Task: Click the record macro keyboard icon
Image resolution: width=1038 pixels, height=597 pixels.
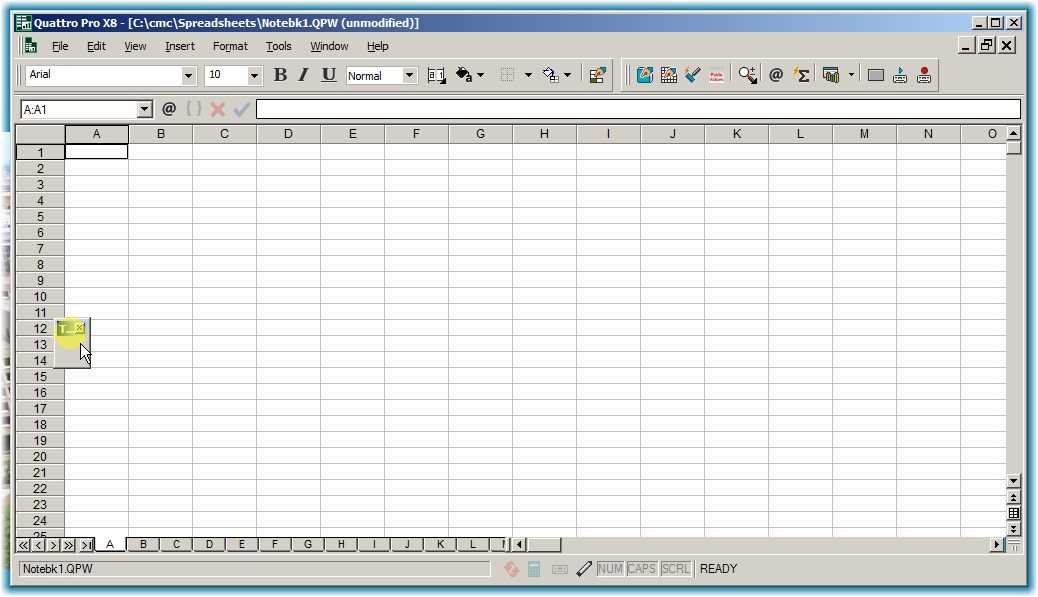Action: point(923,75)
